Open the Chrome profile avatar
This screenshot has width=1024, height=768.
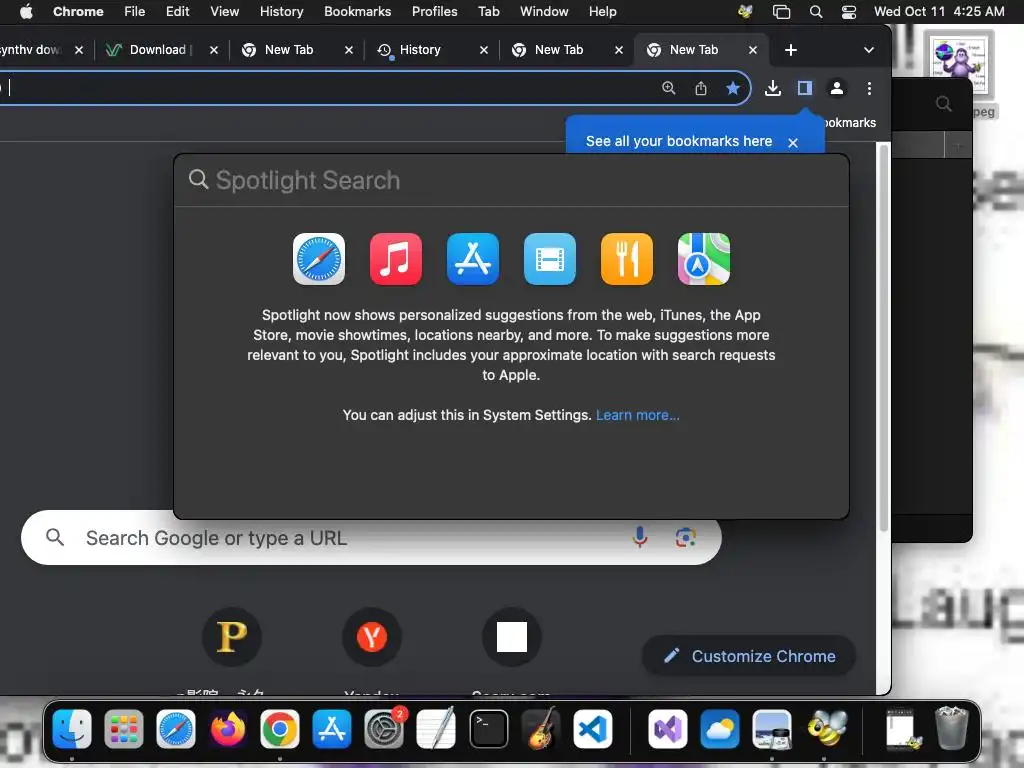[x=837, y=88]
